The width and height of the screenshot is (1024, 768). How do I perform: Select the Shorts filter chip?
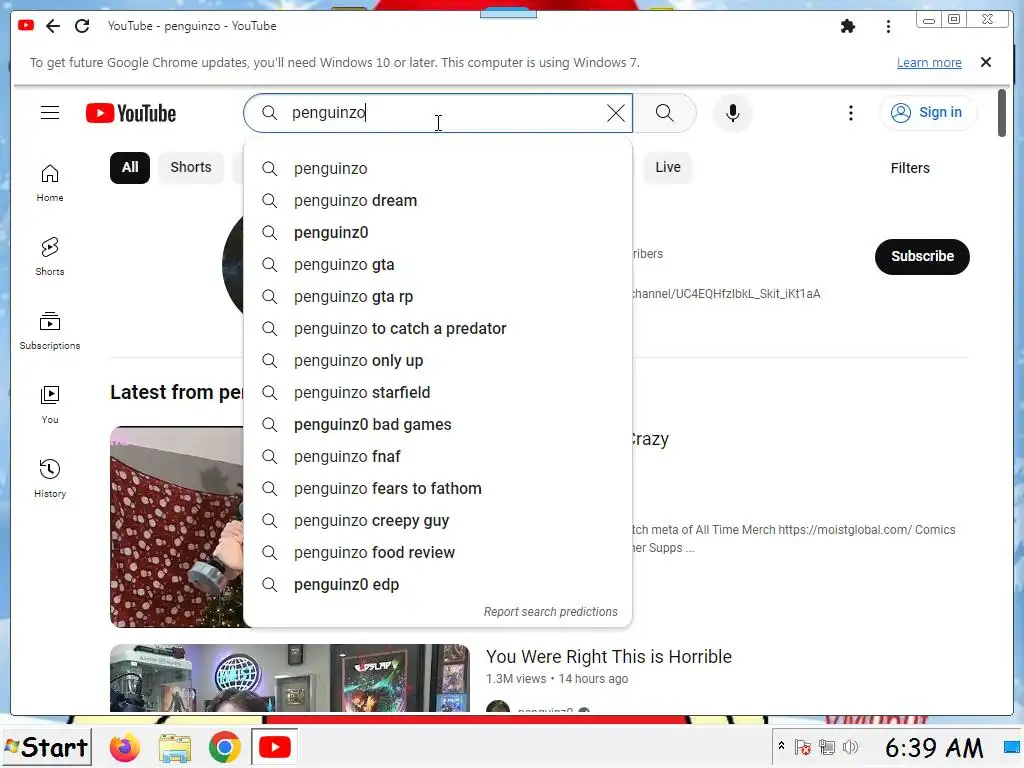coord(191,168)
